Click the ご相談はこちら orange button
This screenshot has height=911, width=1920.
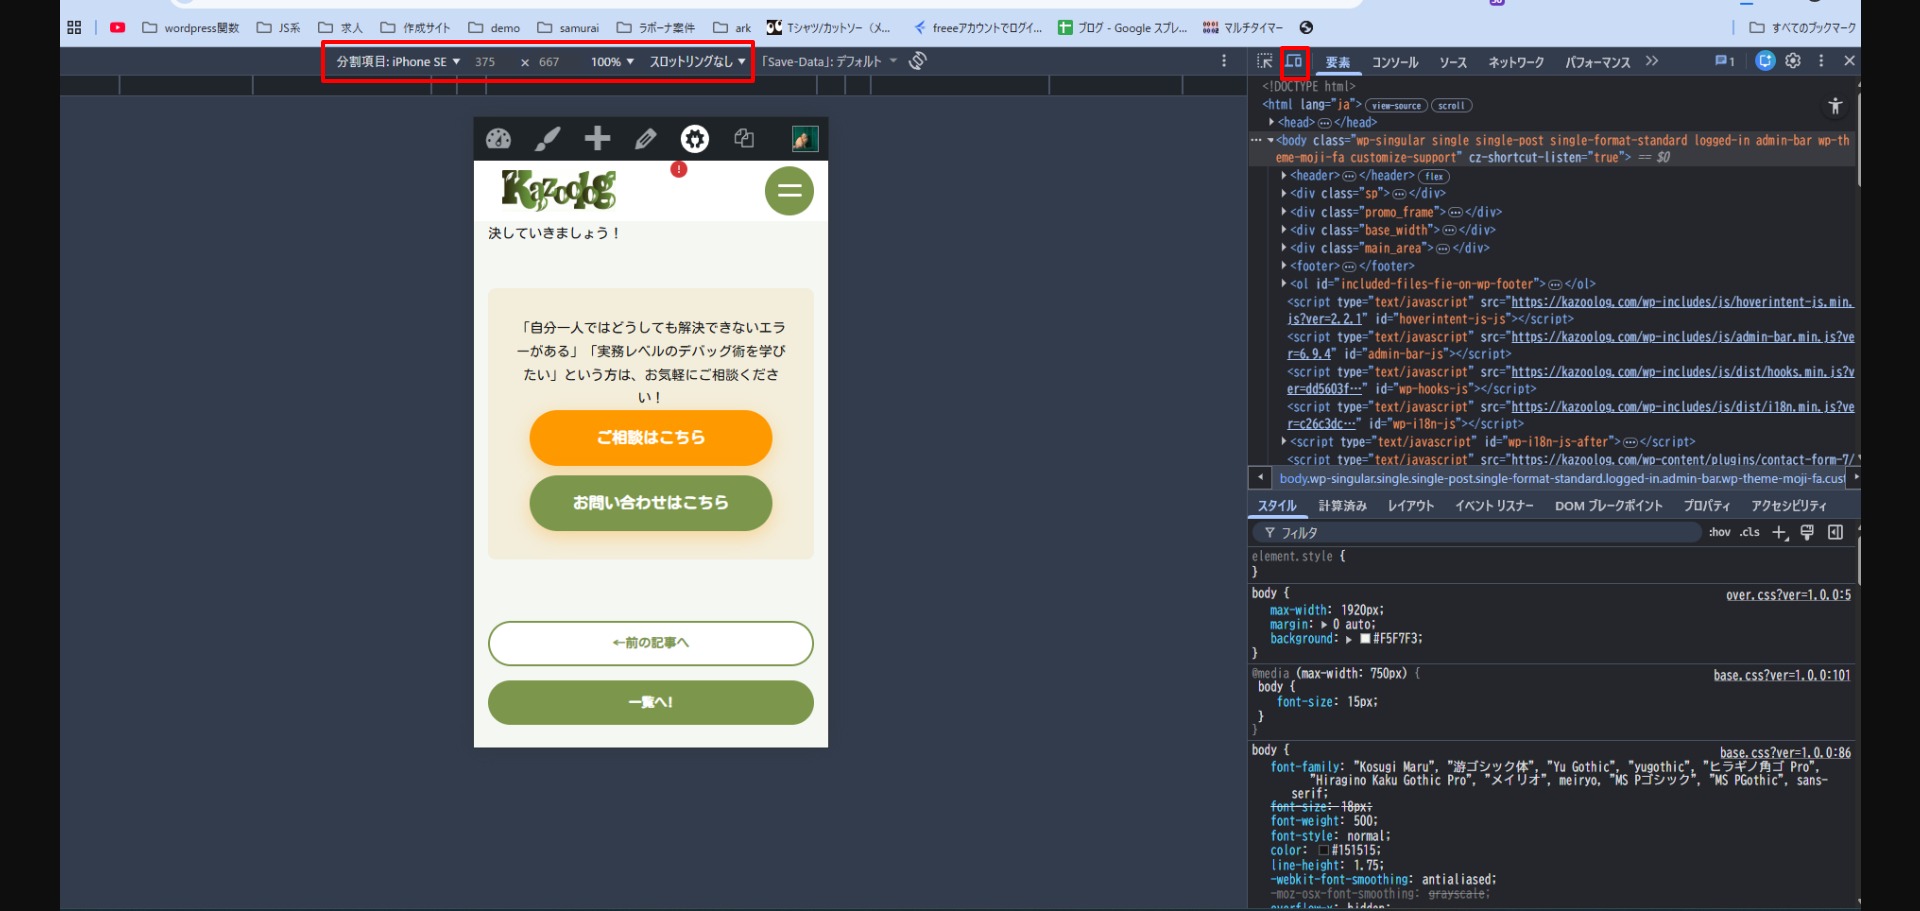(651, 438)
